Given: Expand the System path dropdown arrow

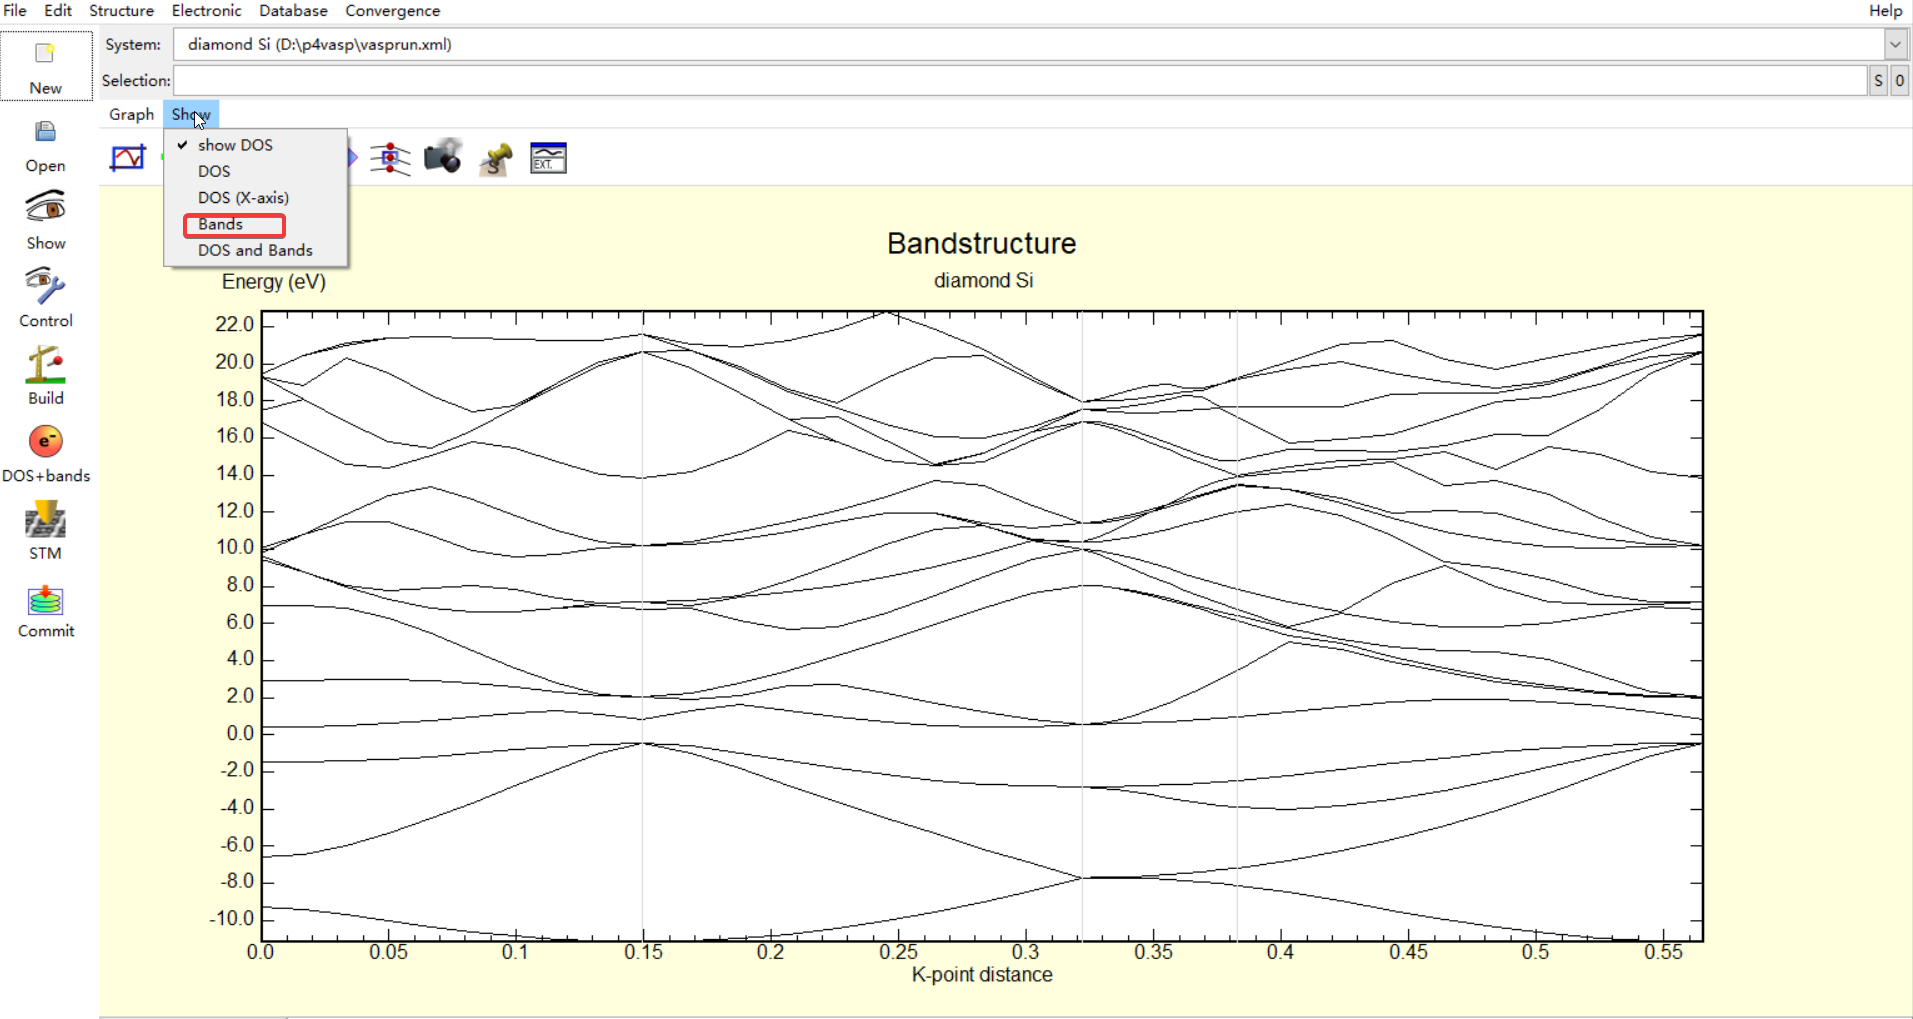Looking at the screenshot, I should pos(1895,44).
